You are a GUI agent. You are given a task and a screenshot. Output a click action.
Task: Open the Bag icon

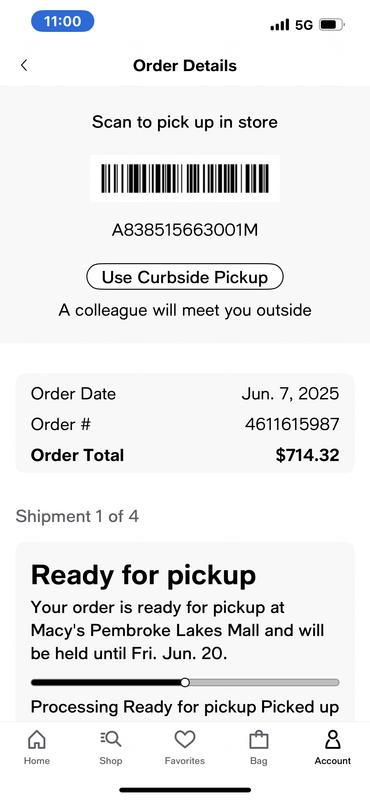click(x=259, y=740)
